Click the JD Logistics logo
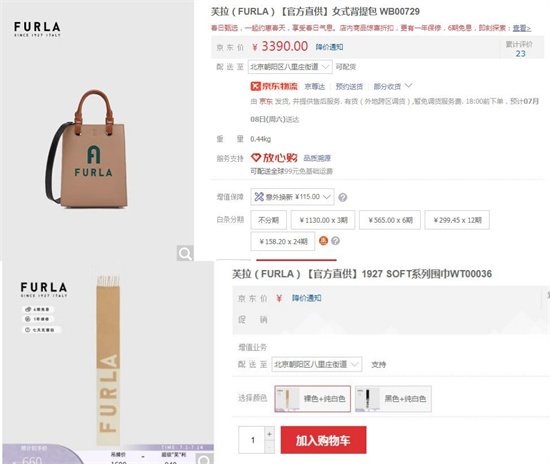550x464 pixels. click(x=274, y=86)
